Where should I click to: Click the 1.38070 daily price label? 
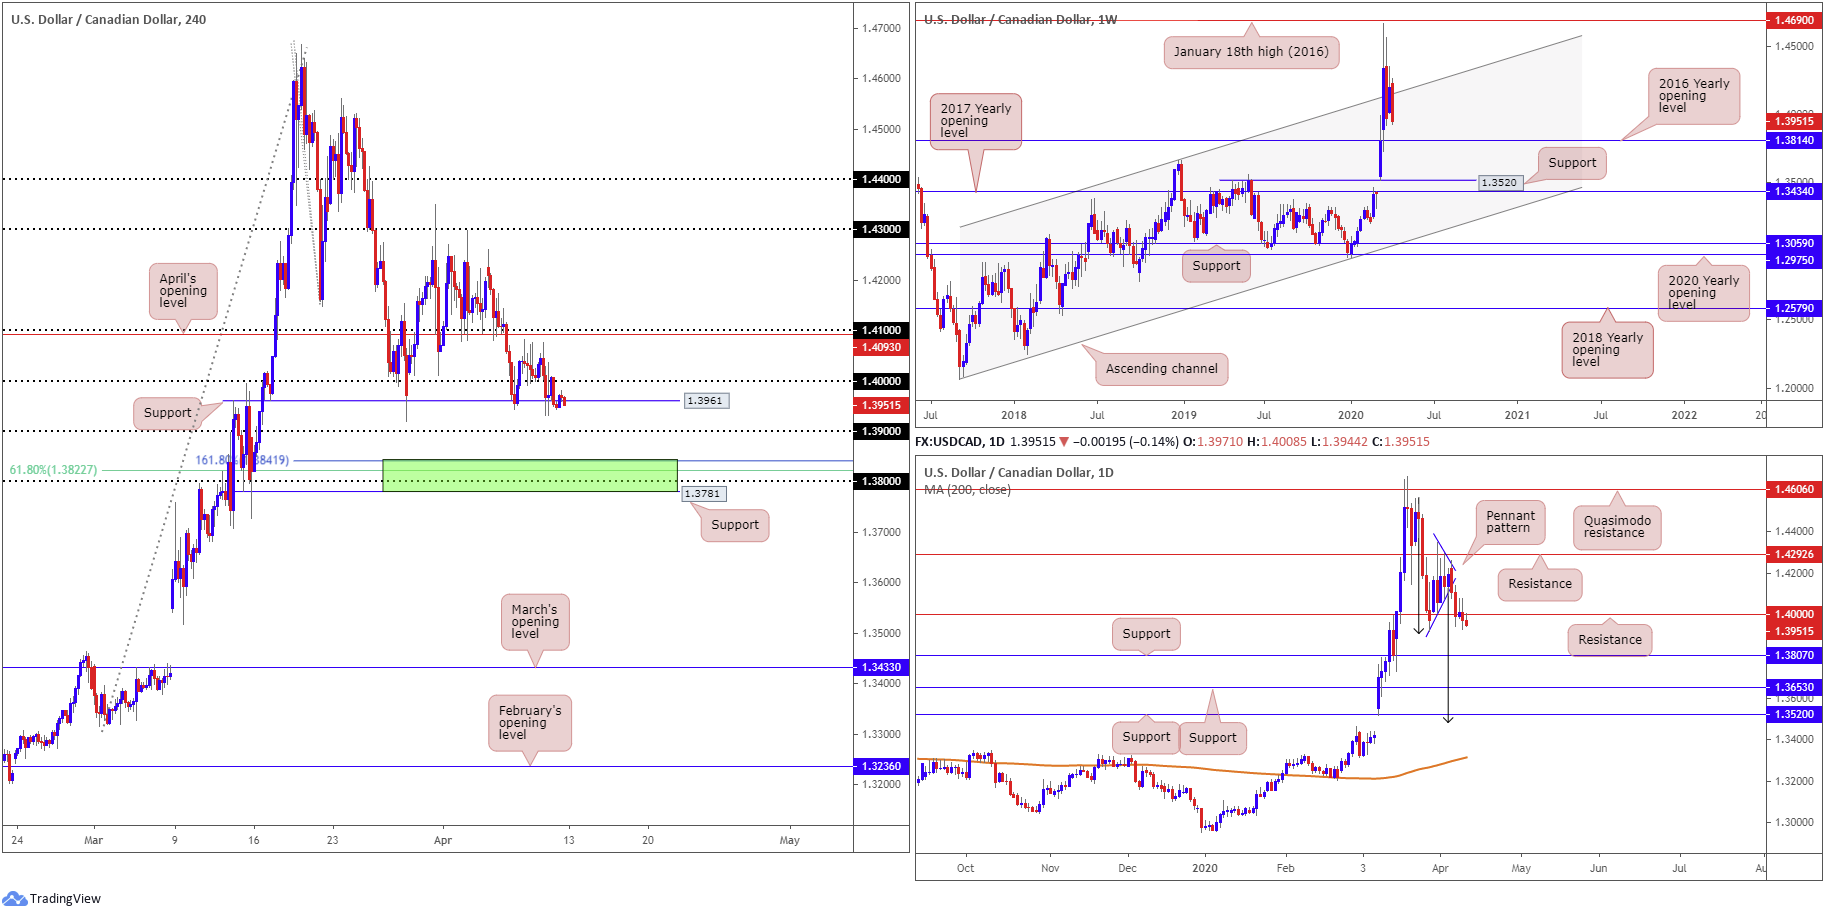pos(1794,655)
